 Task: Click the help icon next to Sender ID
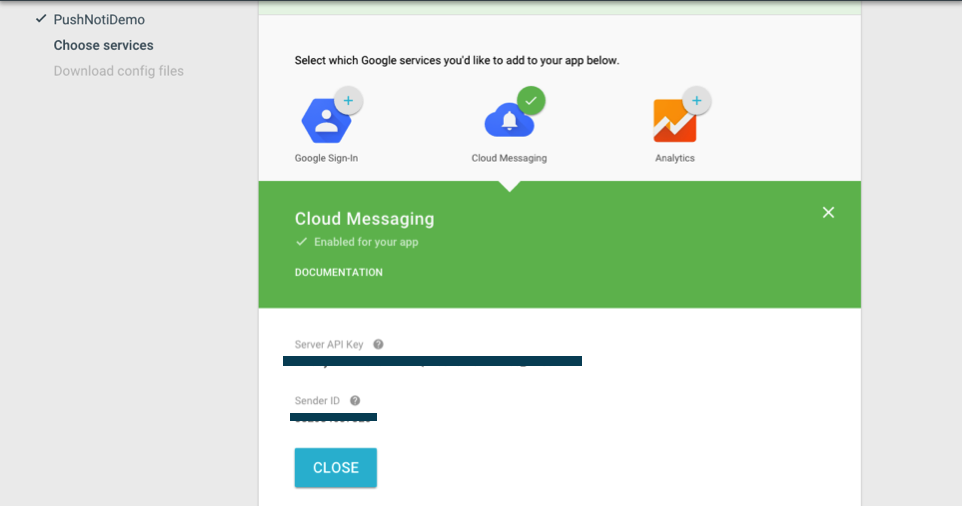355,401
